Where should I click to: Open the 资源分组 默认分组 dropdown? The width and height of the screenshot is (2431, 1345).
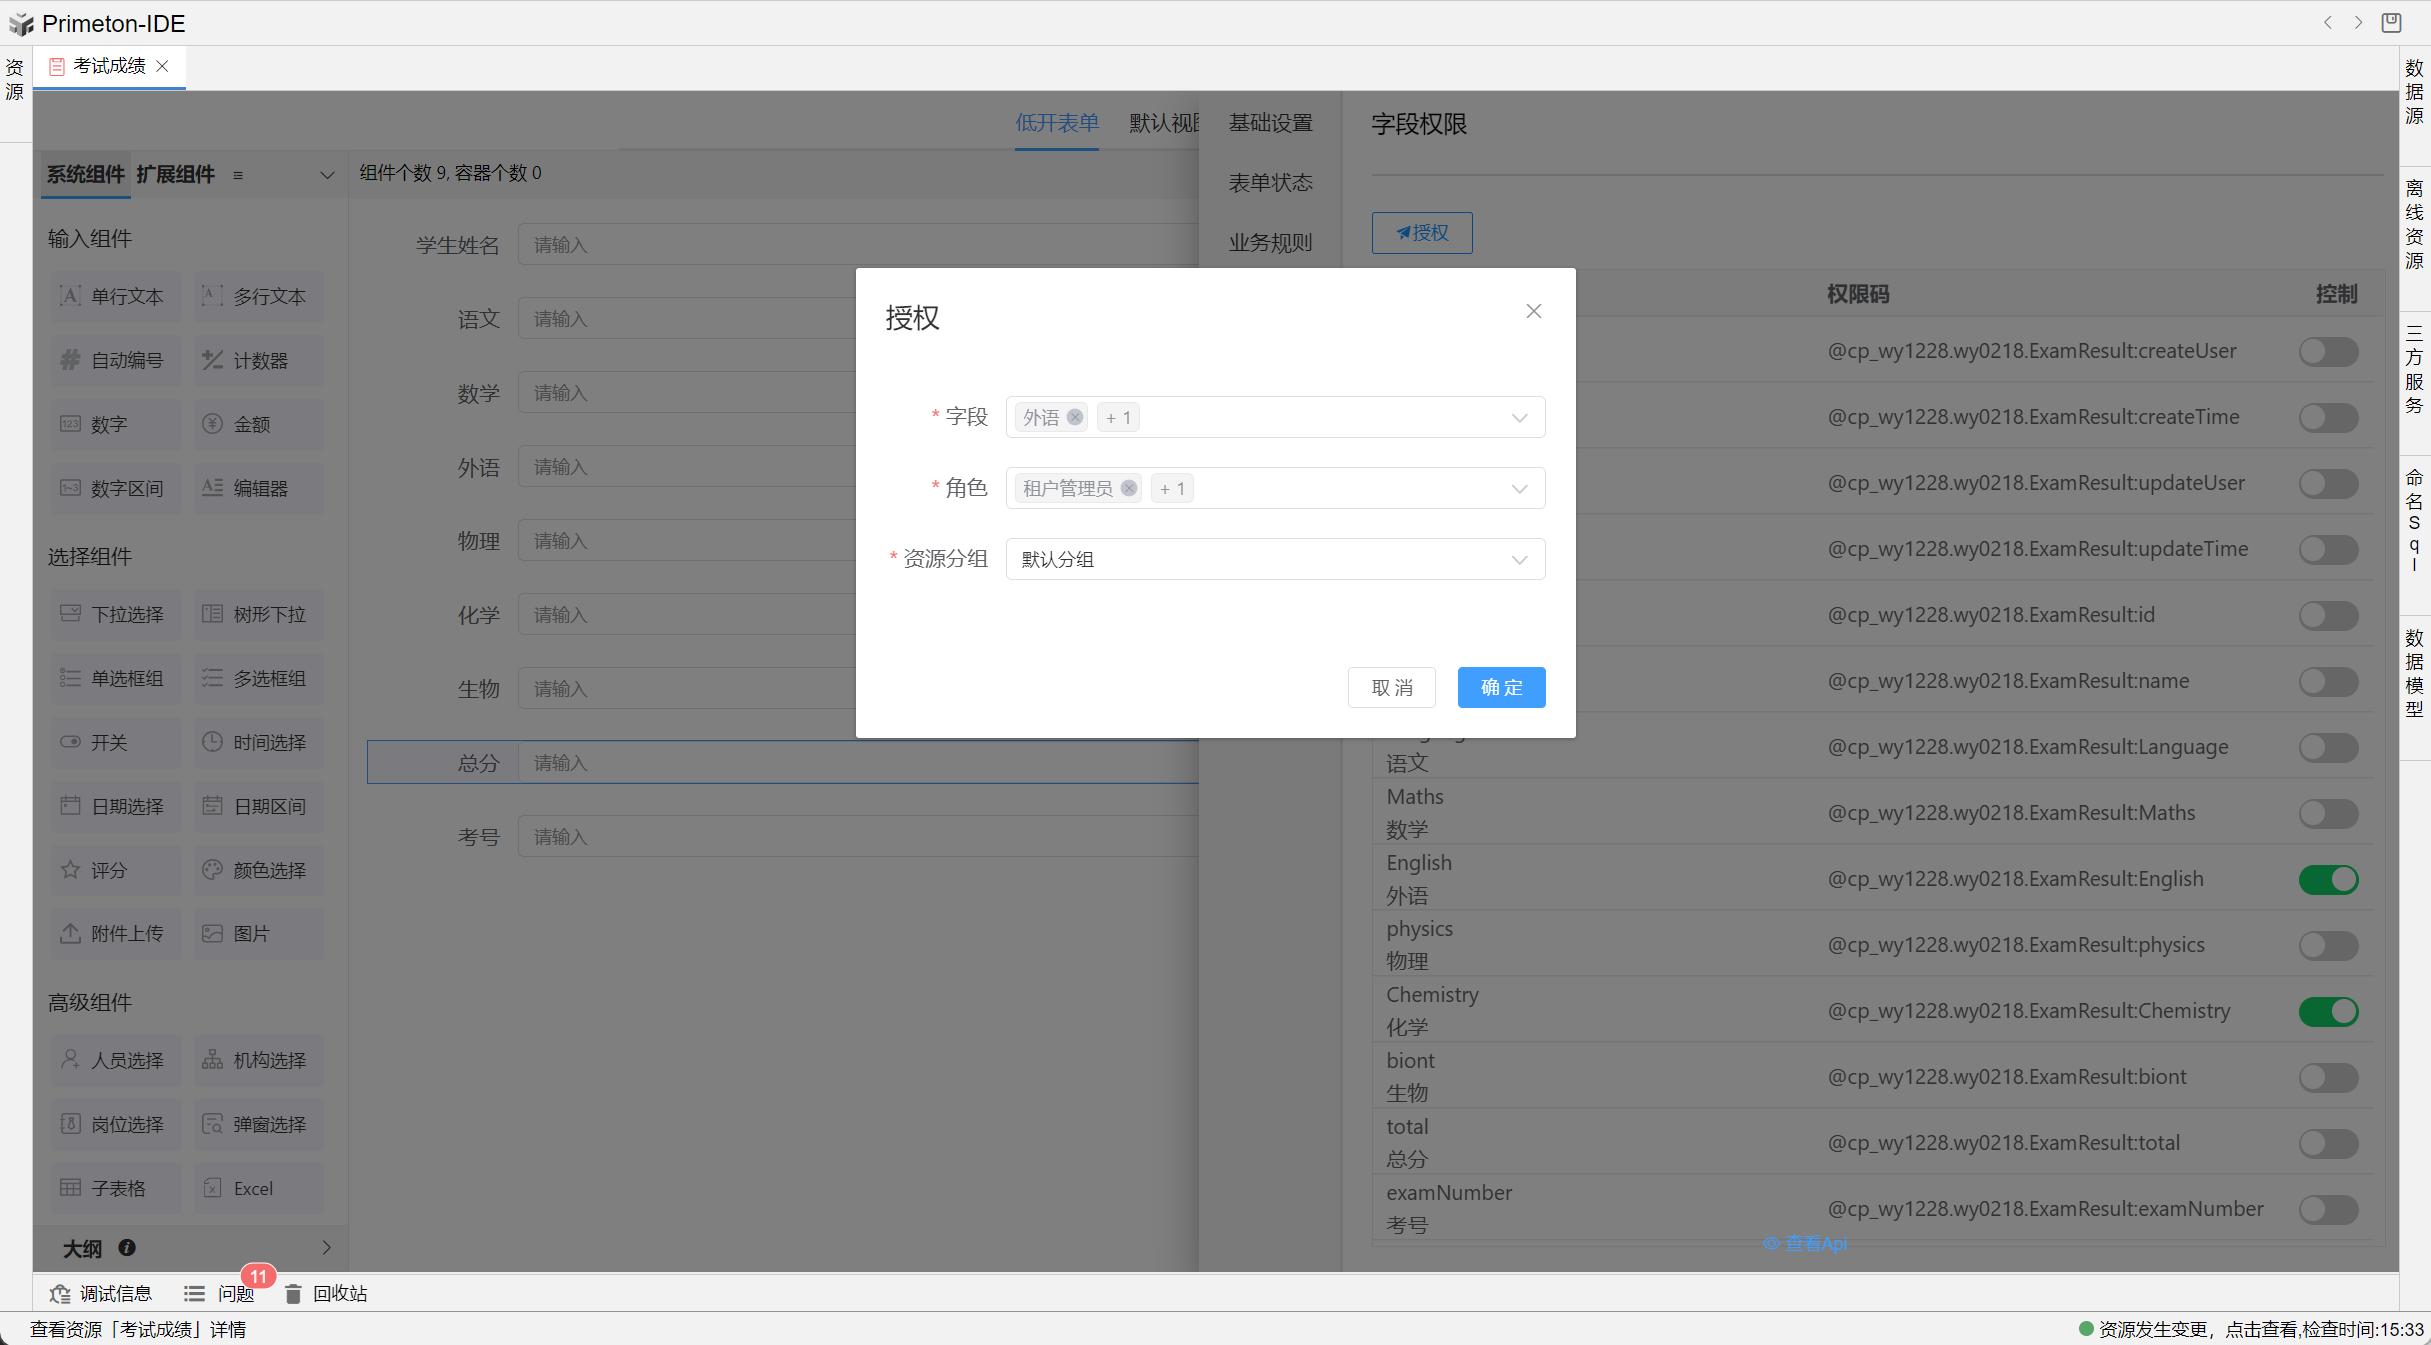(1519, 560)
